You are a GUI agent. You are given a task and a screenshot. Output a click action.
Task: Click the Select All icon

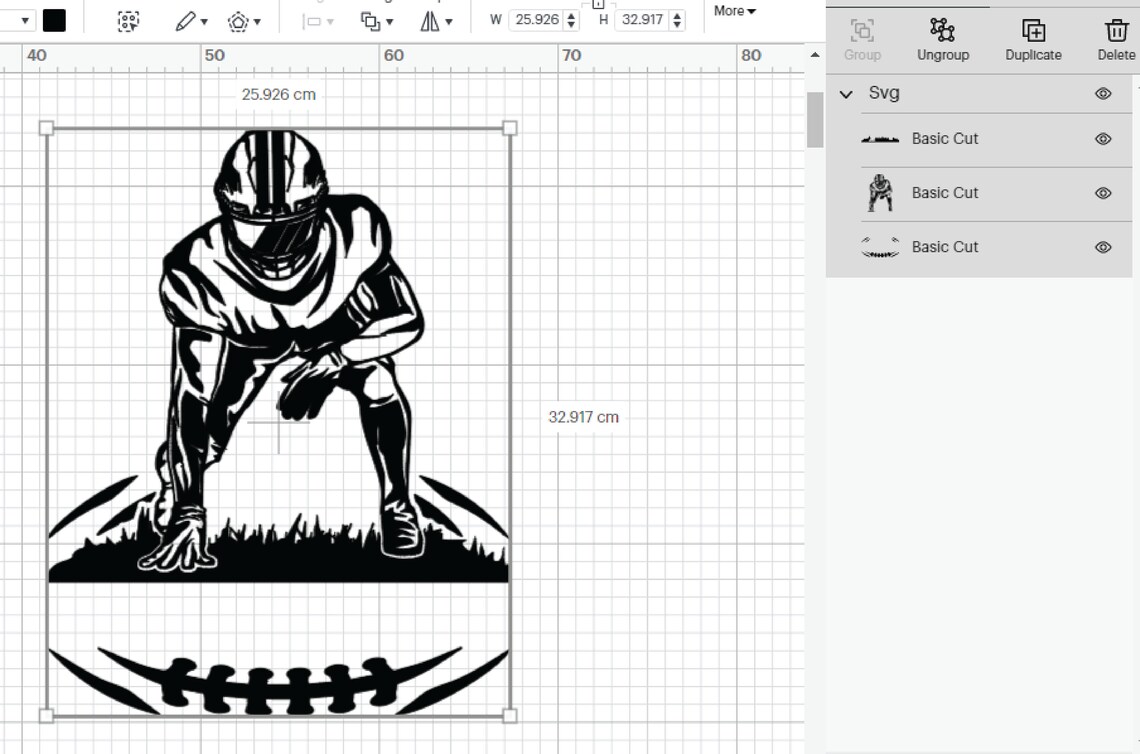(128, 21)
